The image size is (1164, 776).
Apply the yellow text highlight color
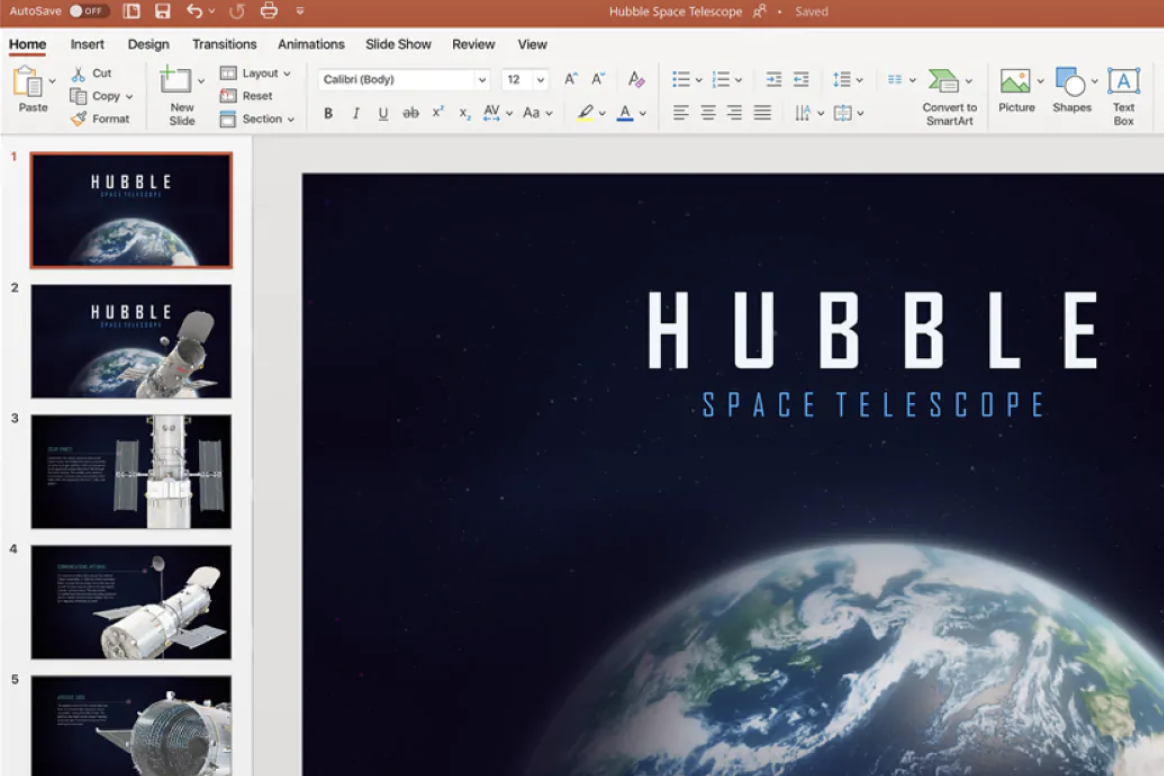pos(585,113)
